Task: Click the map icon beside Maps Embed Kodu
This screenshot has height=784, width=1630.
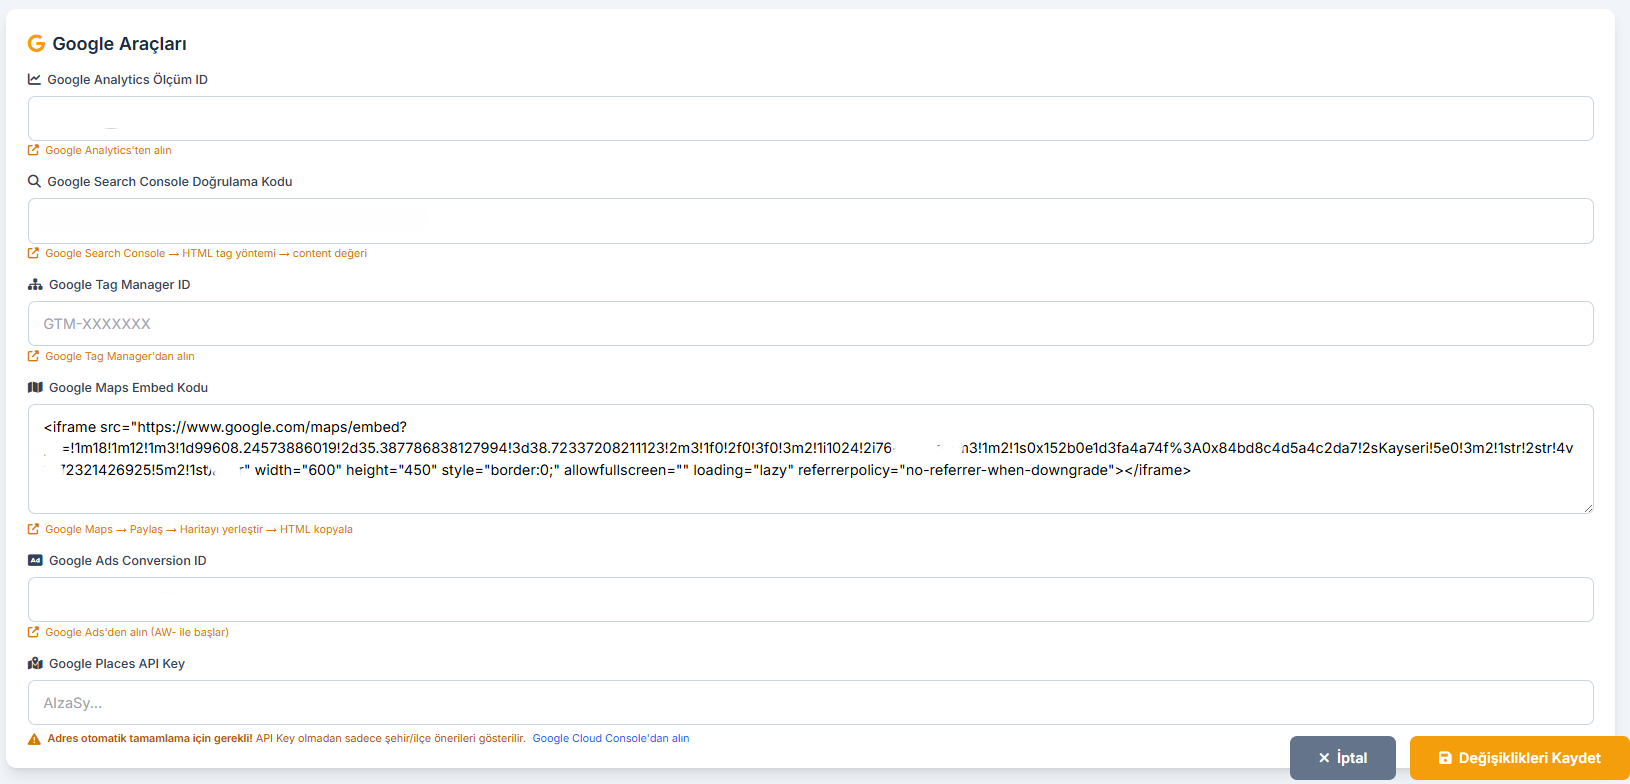Action: point(35,387)
